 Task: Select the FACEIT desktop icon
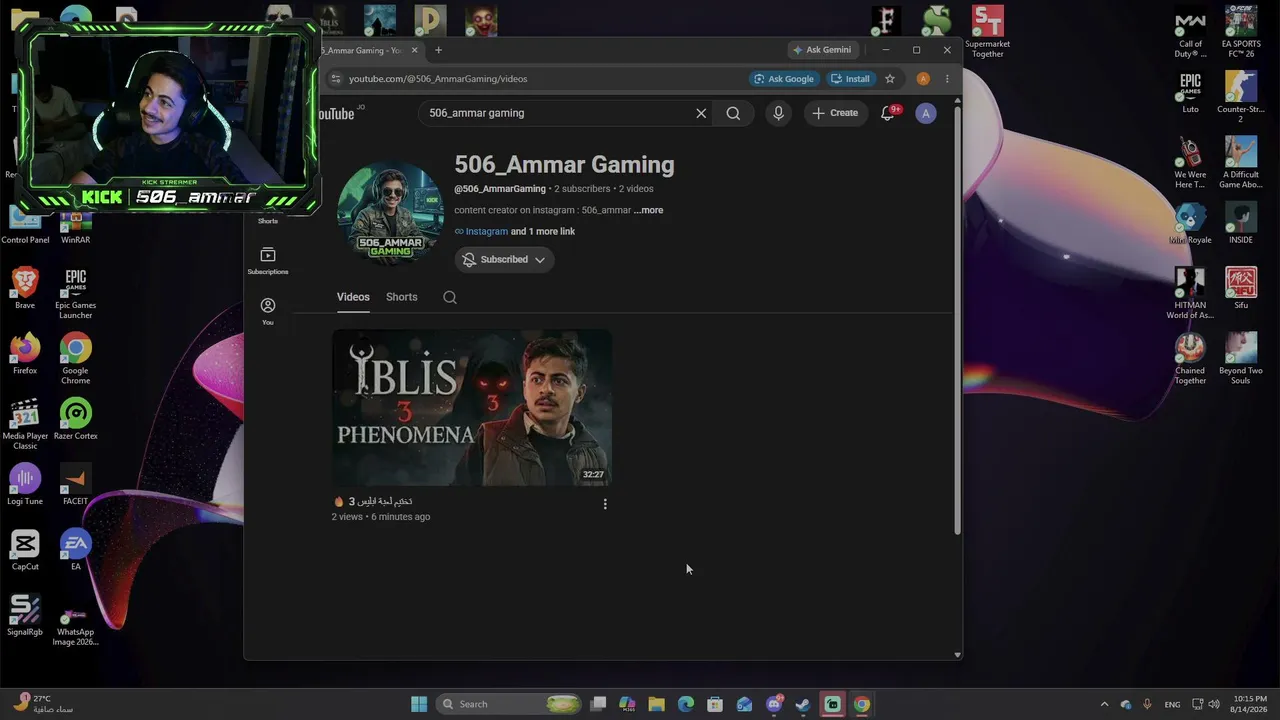(75, 484)
